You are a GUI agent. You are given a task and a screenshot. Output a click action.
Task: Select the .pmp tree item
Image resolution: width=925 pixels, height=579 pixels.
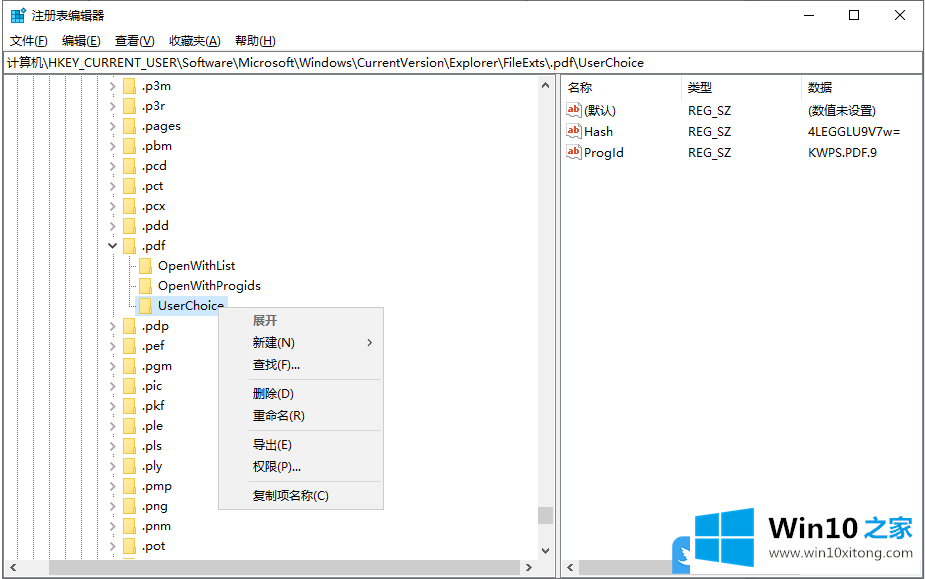pos(157,486)
